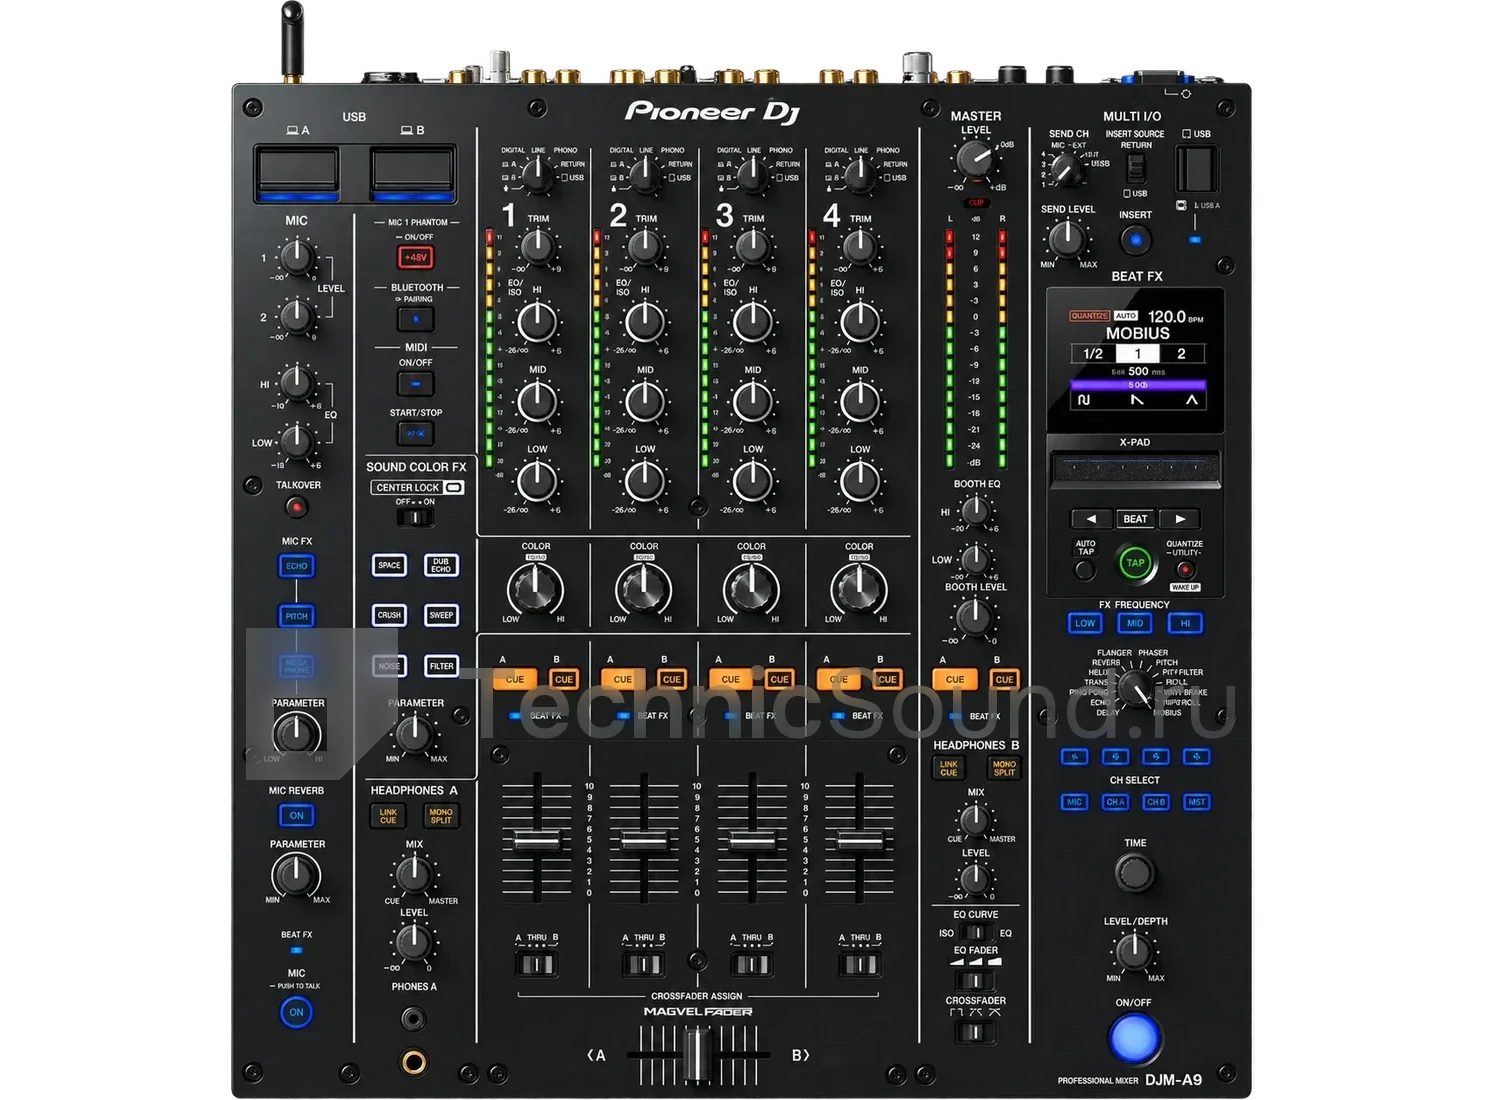Viewport: 1486px width, 1100px height.
Task: Choose CH B in the CH SELECT row
Action: point(1156,802)
